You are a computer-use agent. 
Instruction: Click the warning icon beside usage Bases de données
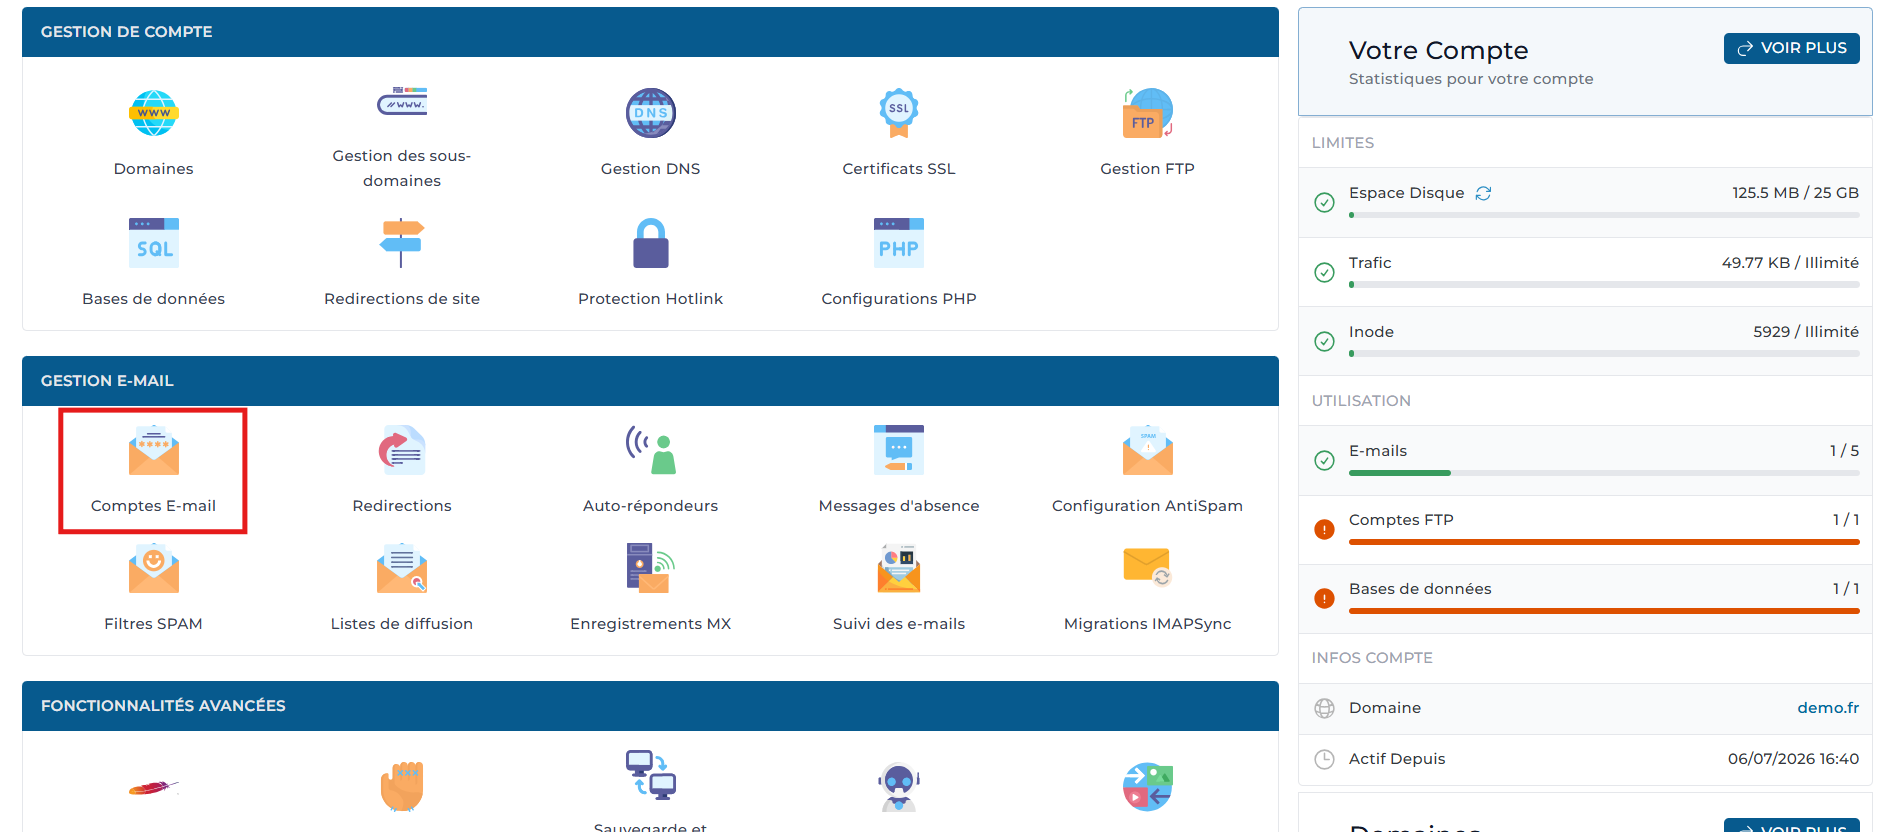tap(1324, 598)
